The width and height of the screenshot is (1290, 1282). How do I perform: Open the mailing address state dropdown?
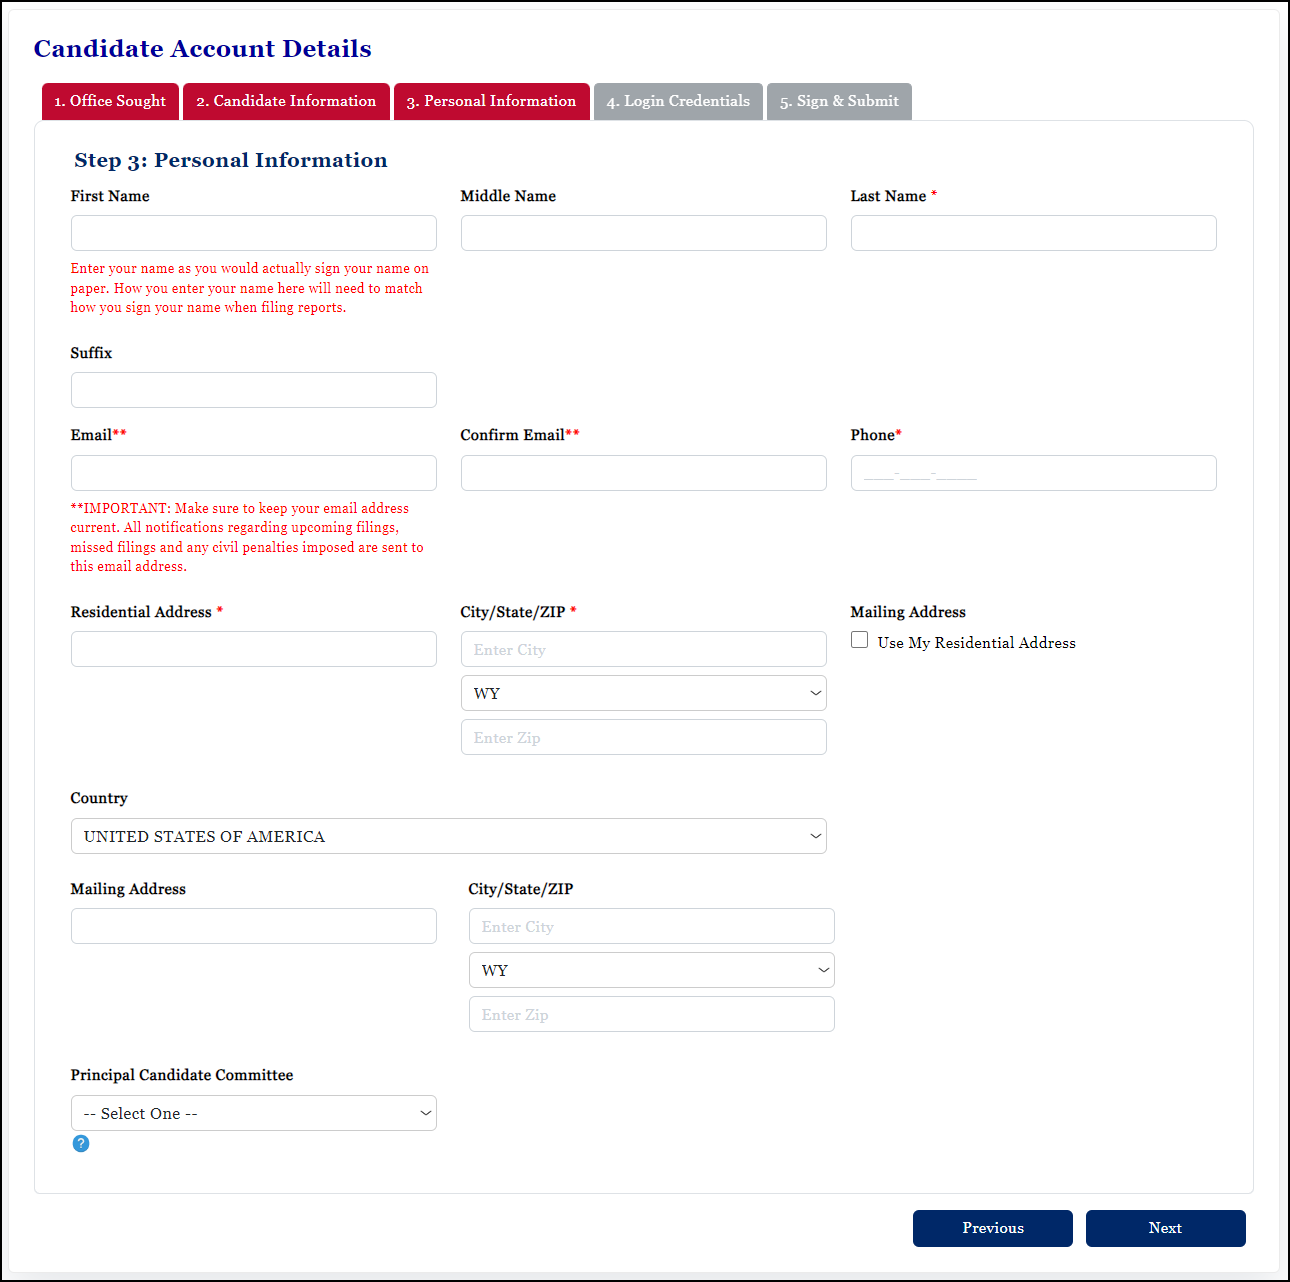pos(651,969)
